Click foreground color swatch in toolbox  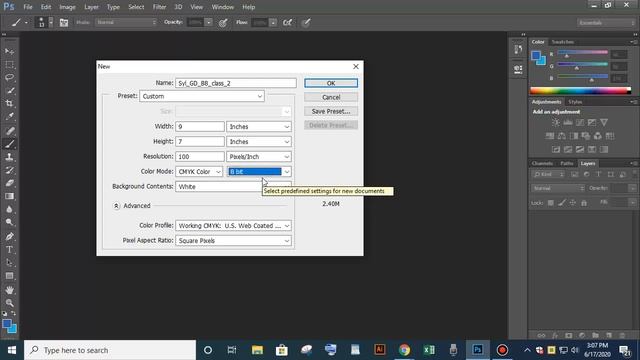(x=7, y=324)
